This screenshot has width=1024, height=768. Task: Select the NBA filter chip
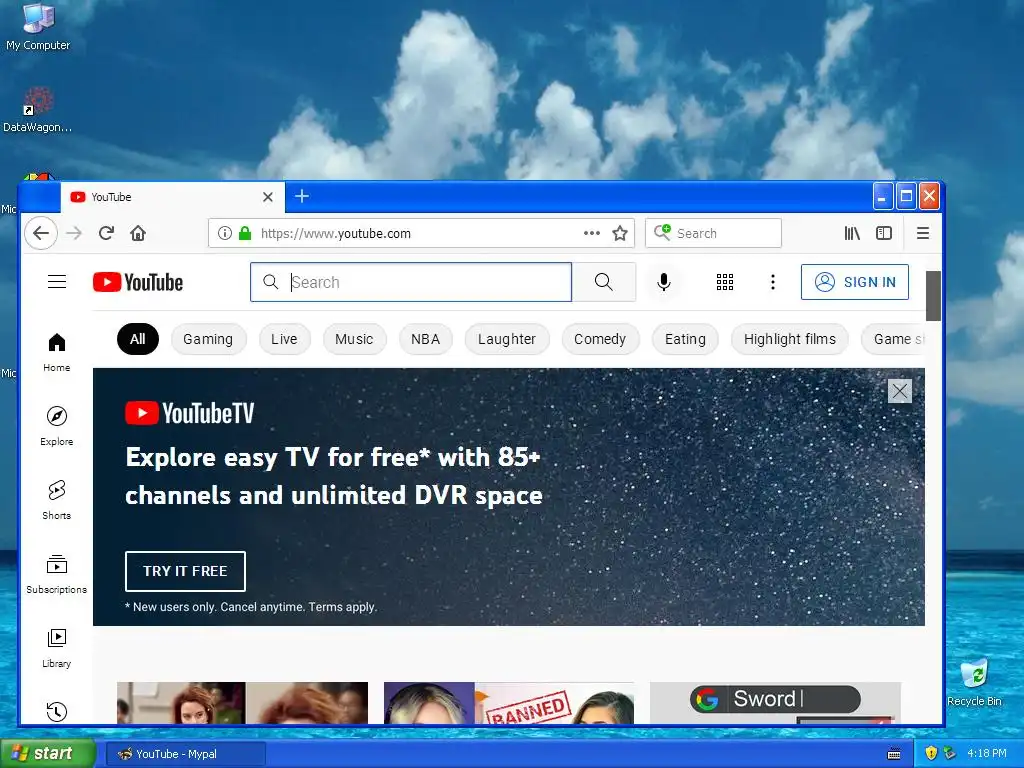tap(425, 339)
